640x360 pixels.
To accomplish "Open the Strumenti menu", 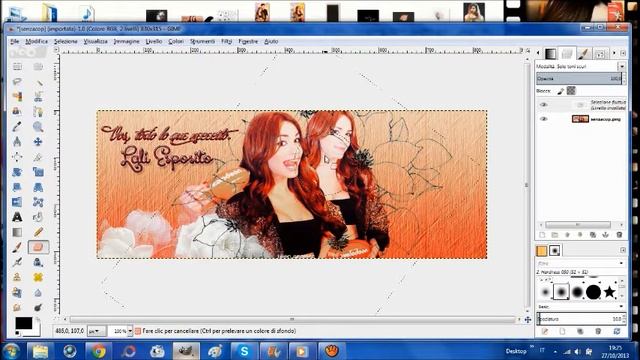I will [x=202, y=41].
